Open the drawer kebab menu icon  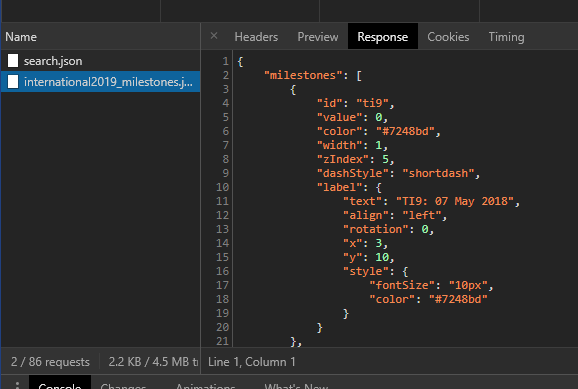coord(17,385)
